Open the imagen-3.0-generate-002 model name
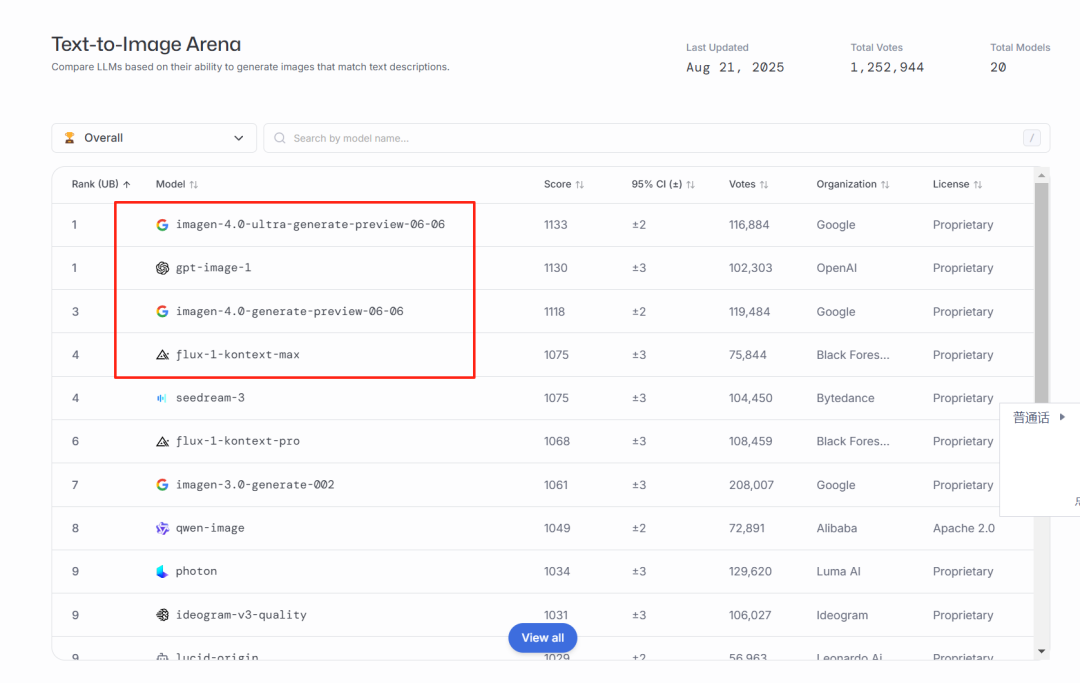 255,485
